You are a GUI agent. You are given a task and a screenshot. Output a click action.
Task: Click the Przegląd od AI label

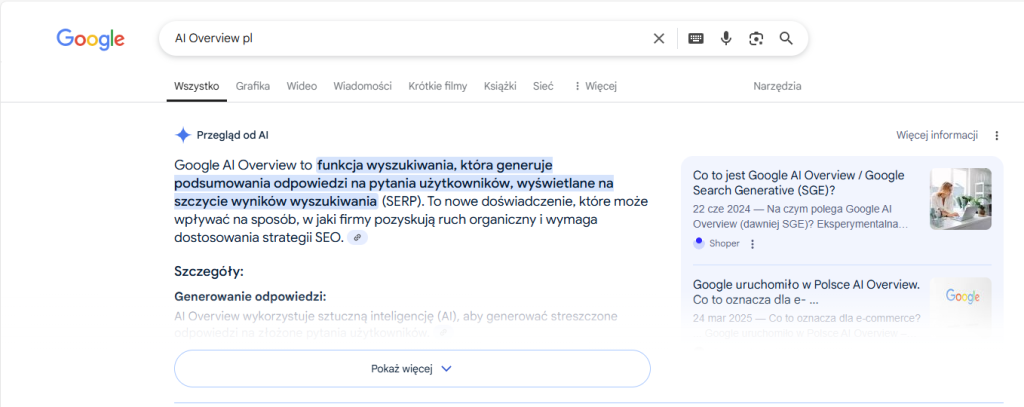click(232, 135)
